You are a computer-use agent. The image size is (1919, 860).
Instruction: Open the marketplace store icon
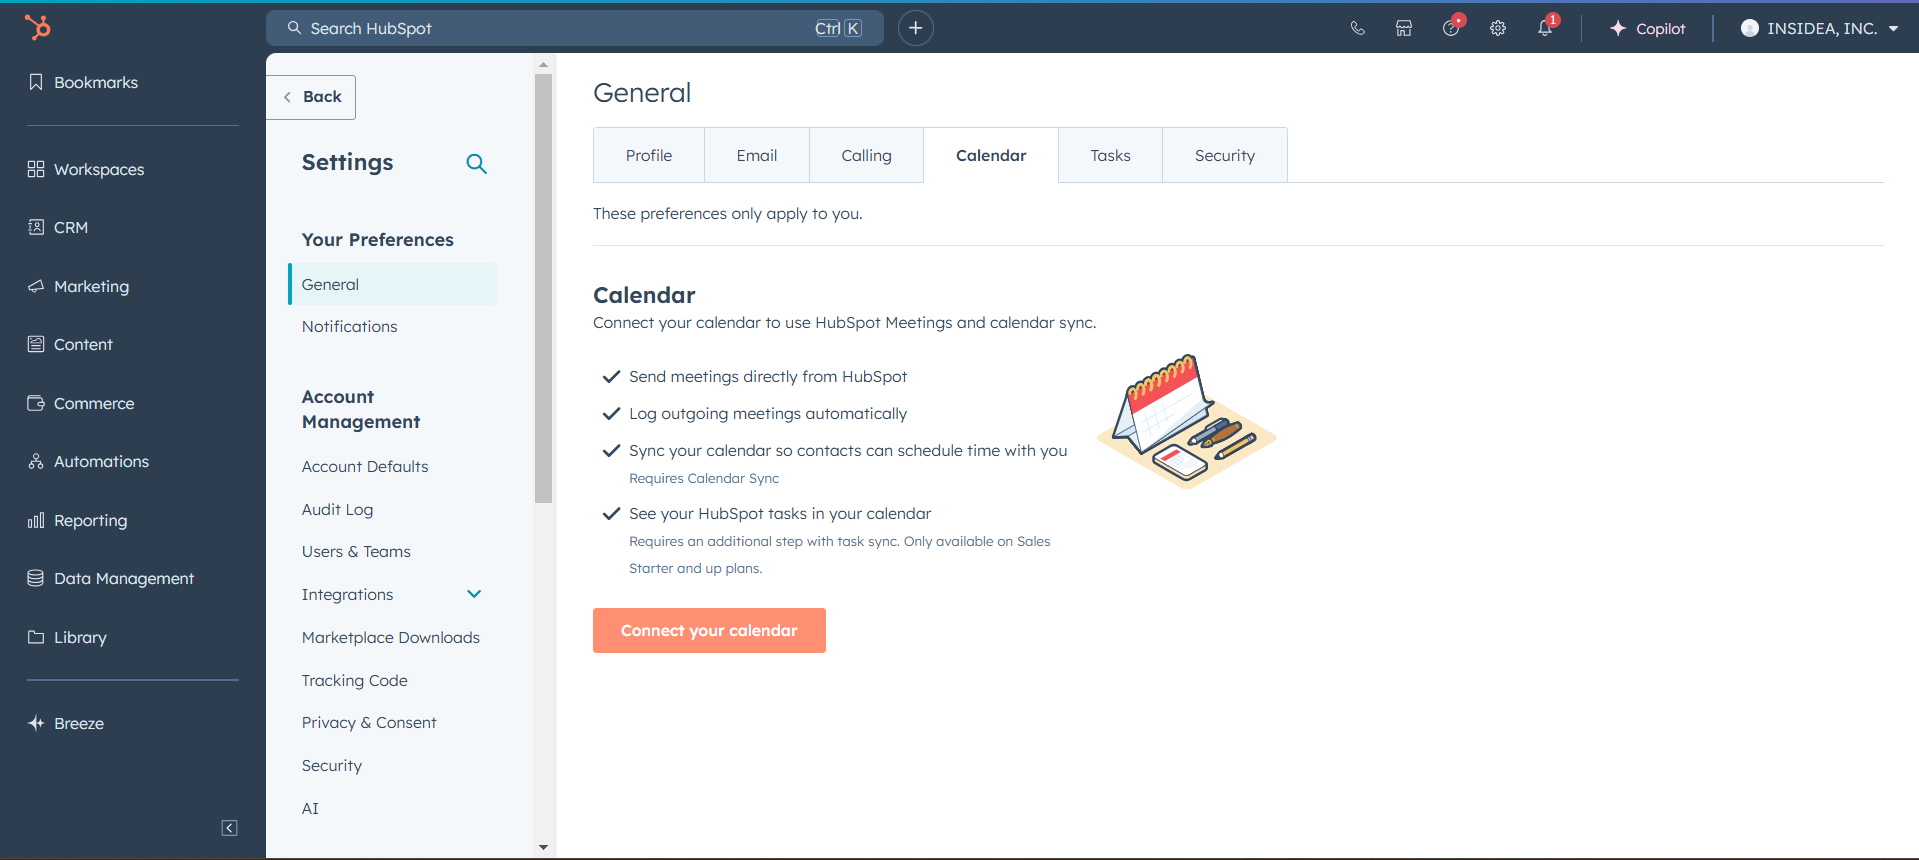[1404, 28]
